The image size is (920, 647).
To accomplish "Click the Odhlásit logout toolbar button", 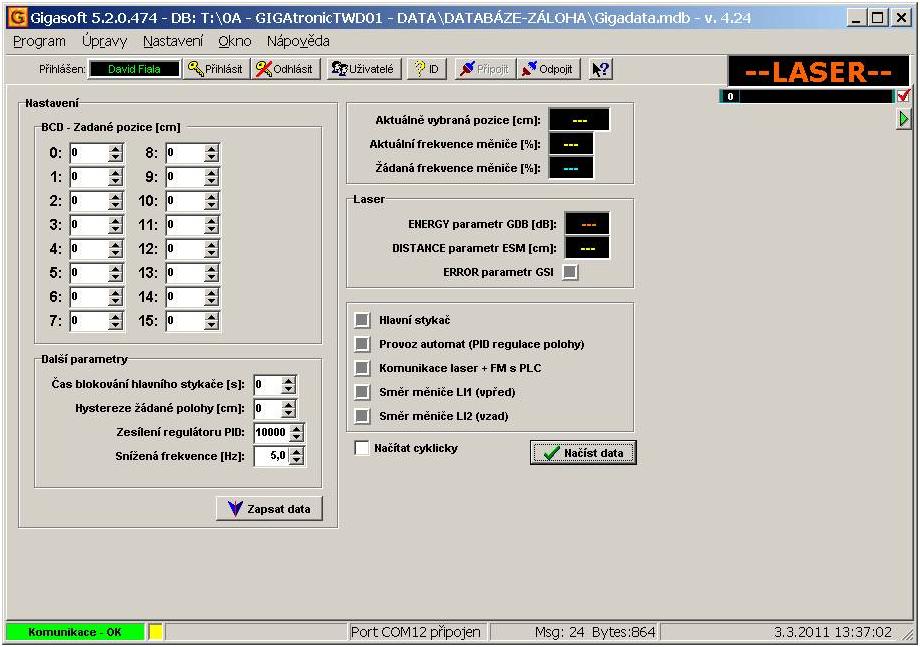I will tap(284, 69).
